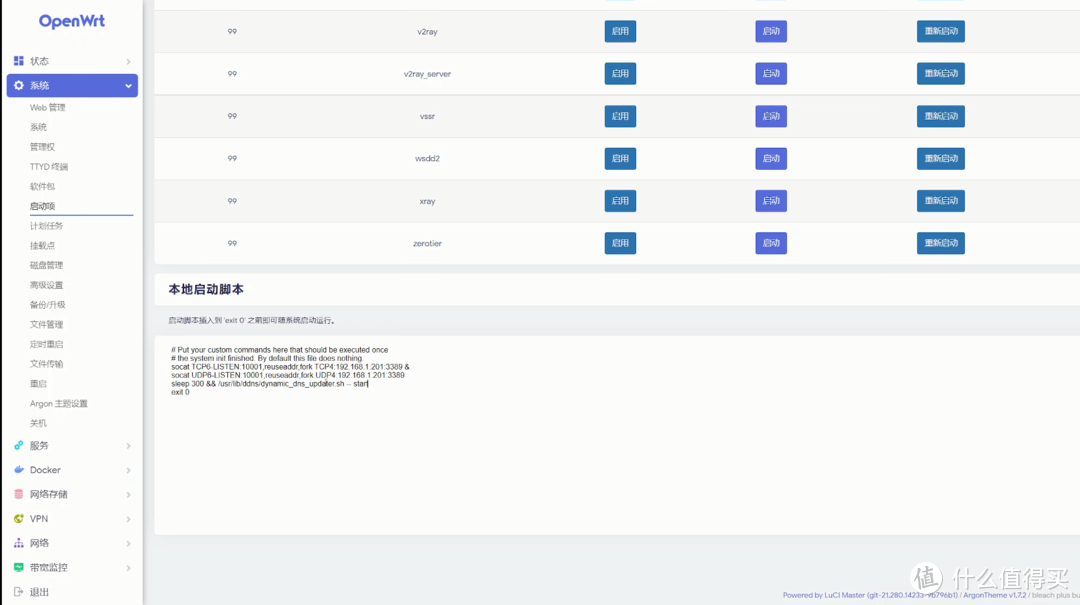Expand the 网络 menu chevron

(x=128, y=543)
